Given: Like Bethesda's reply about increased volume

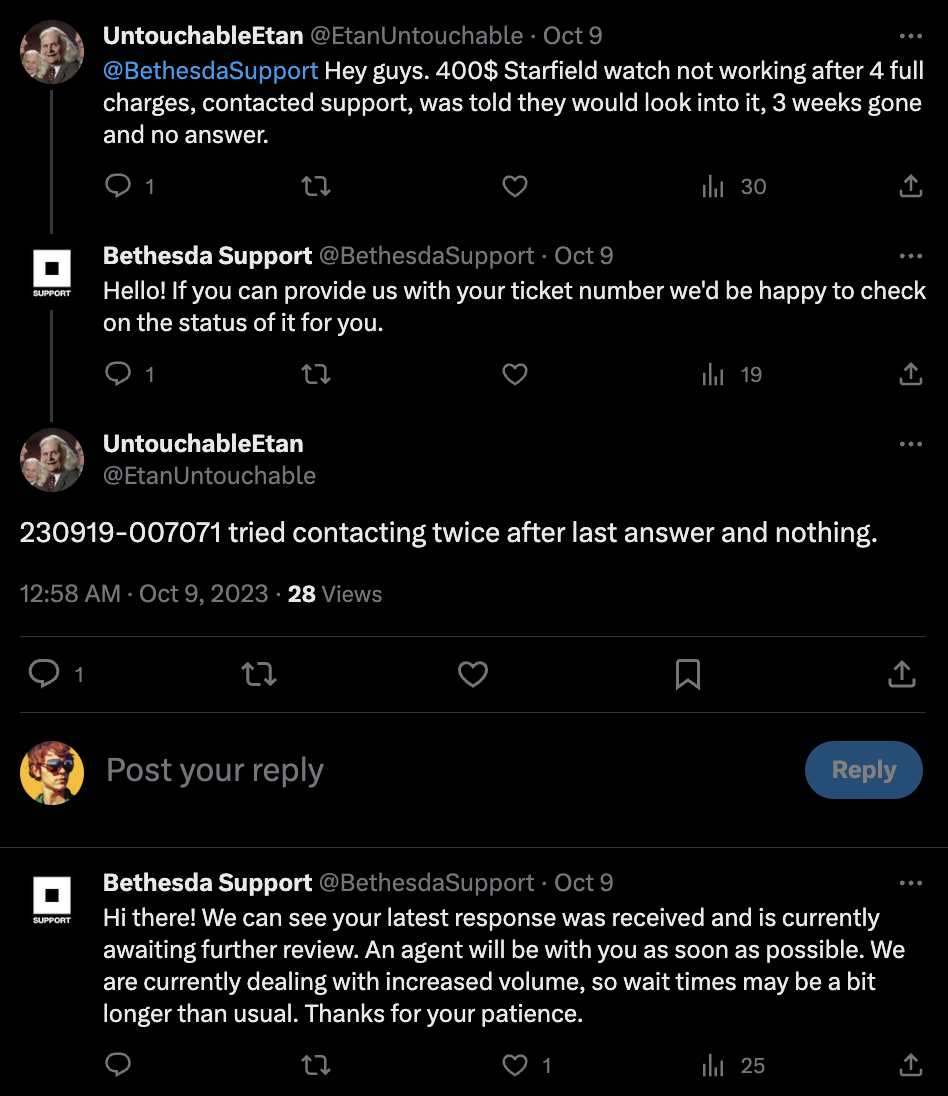Looking at the screenshot, I should [x=515, y=1065].
